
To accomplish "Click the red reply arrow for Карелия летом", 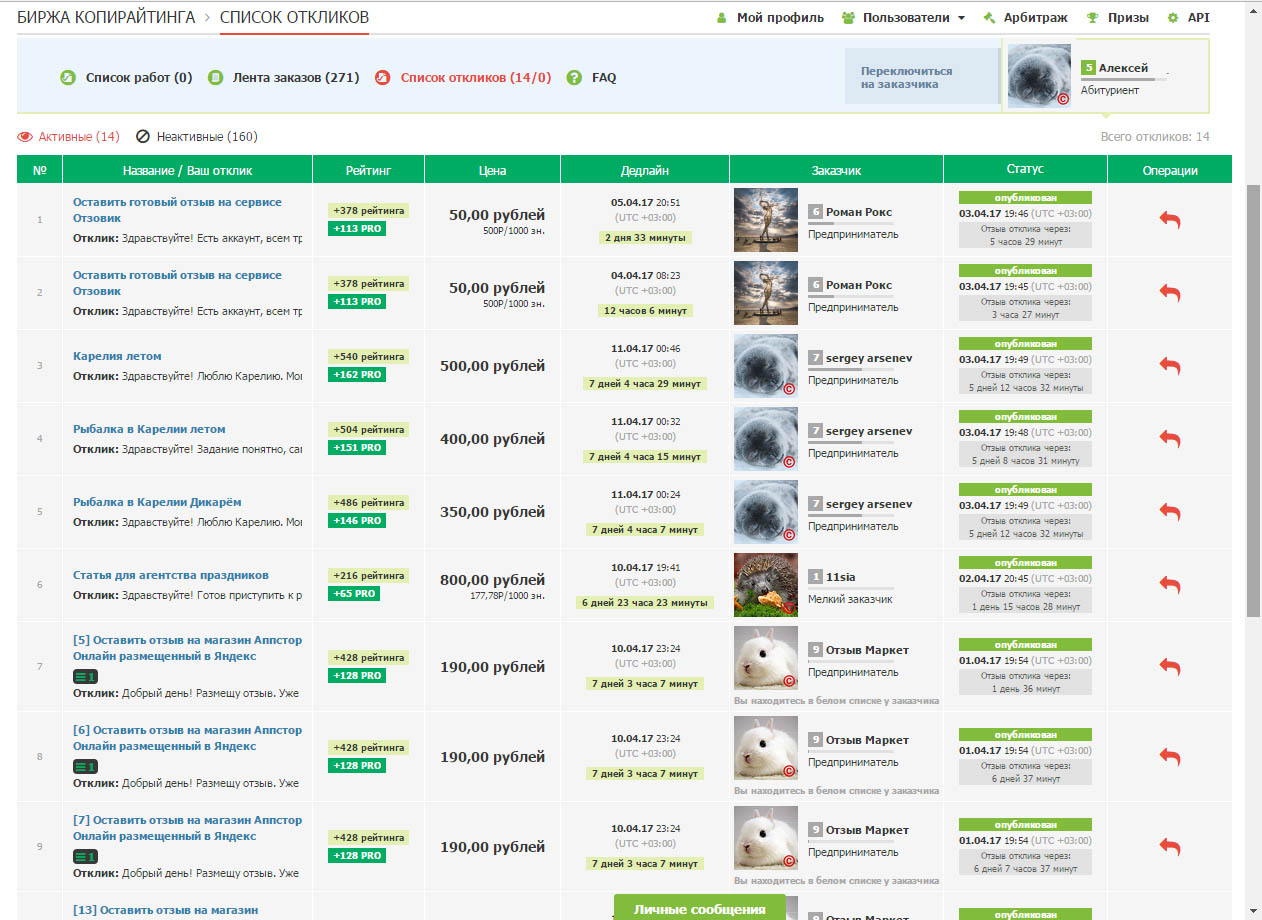I will pyautogui.click(x=1170, y=366).
